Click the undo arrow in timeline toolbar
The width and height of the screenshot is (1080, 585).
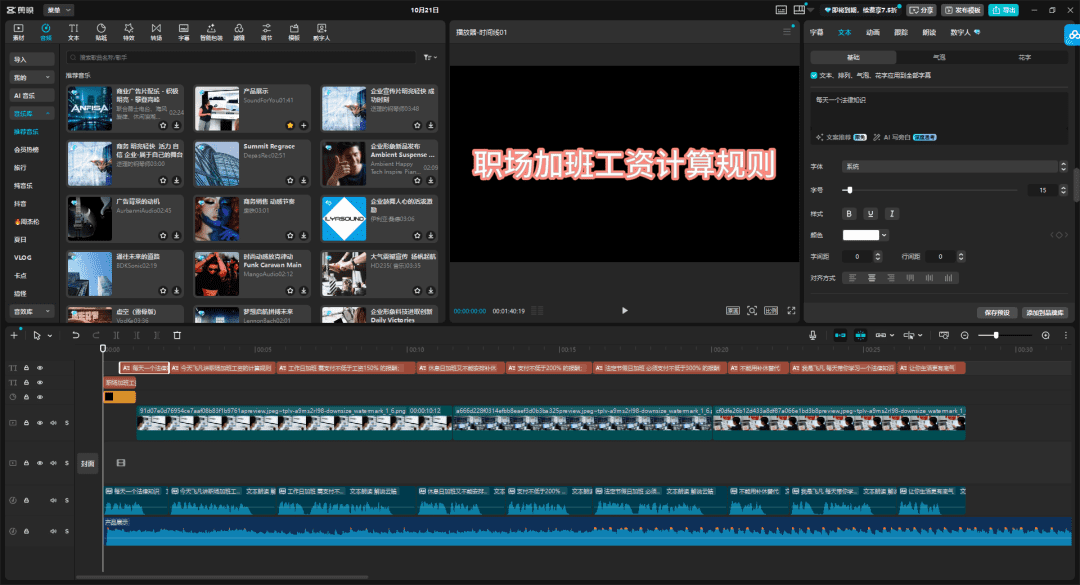pos(75,335)
